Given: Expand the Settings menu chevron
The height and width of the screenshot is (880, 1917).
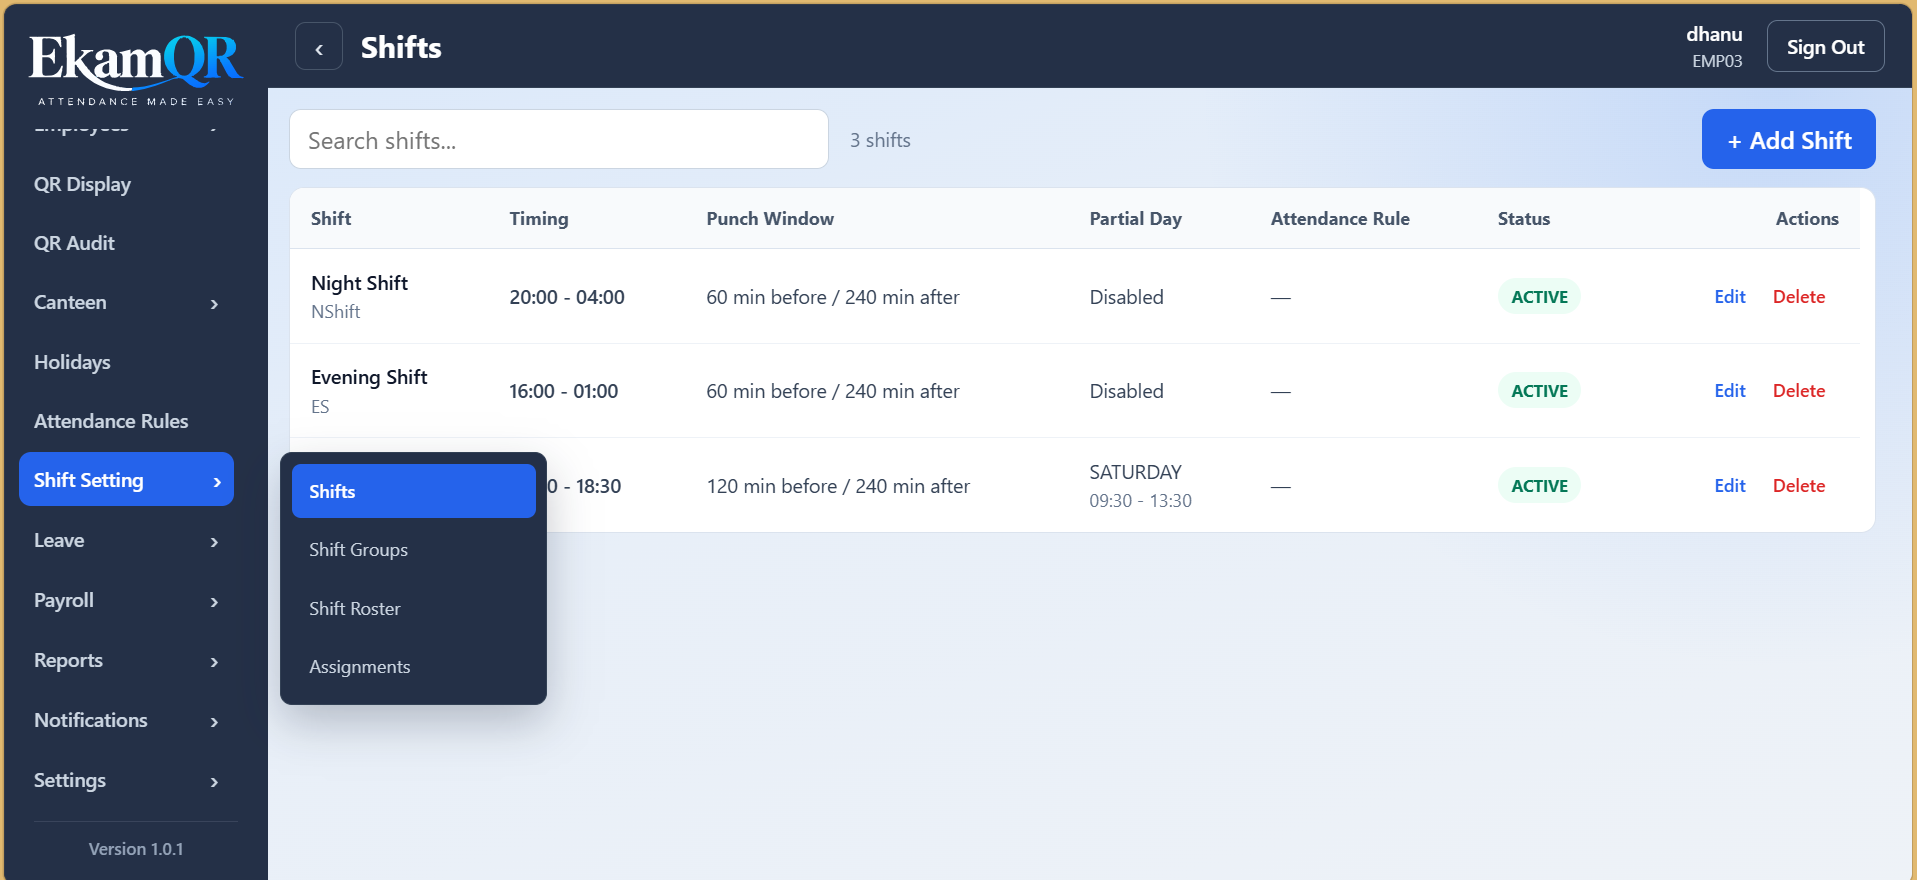Looking at the screenshot, I should 214,781.
